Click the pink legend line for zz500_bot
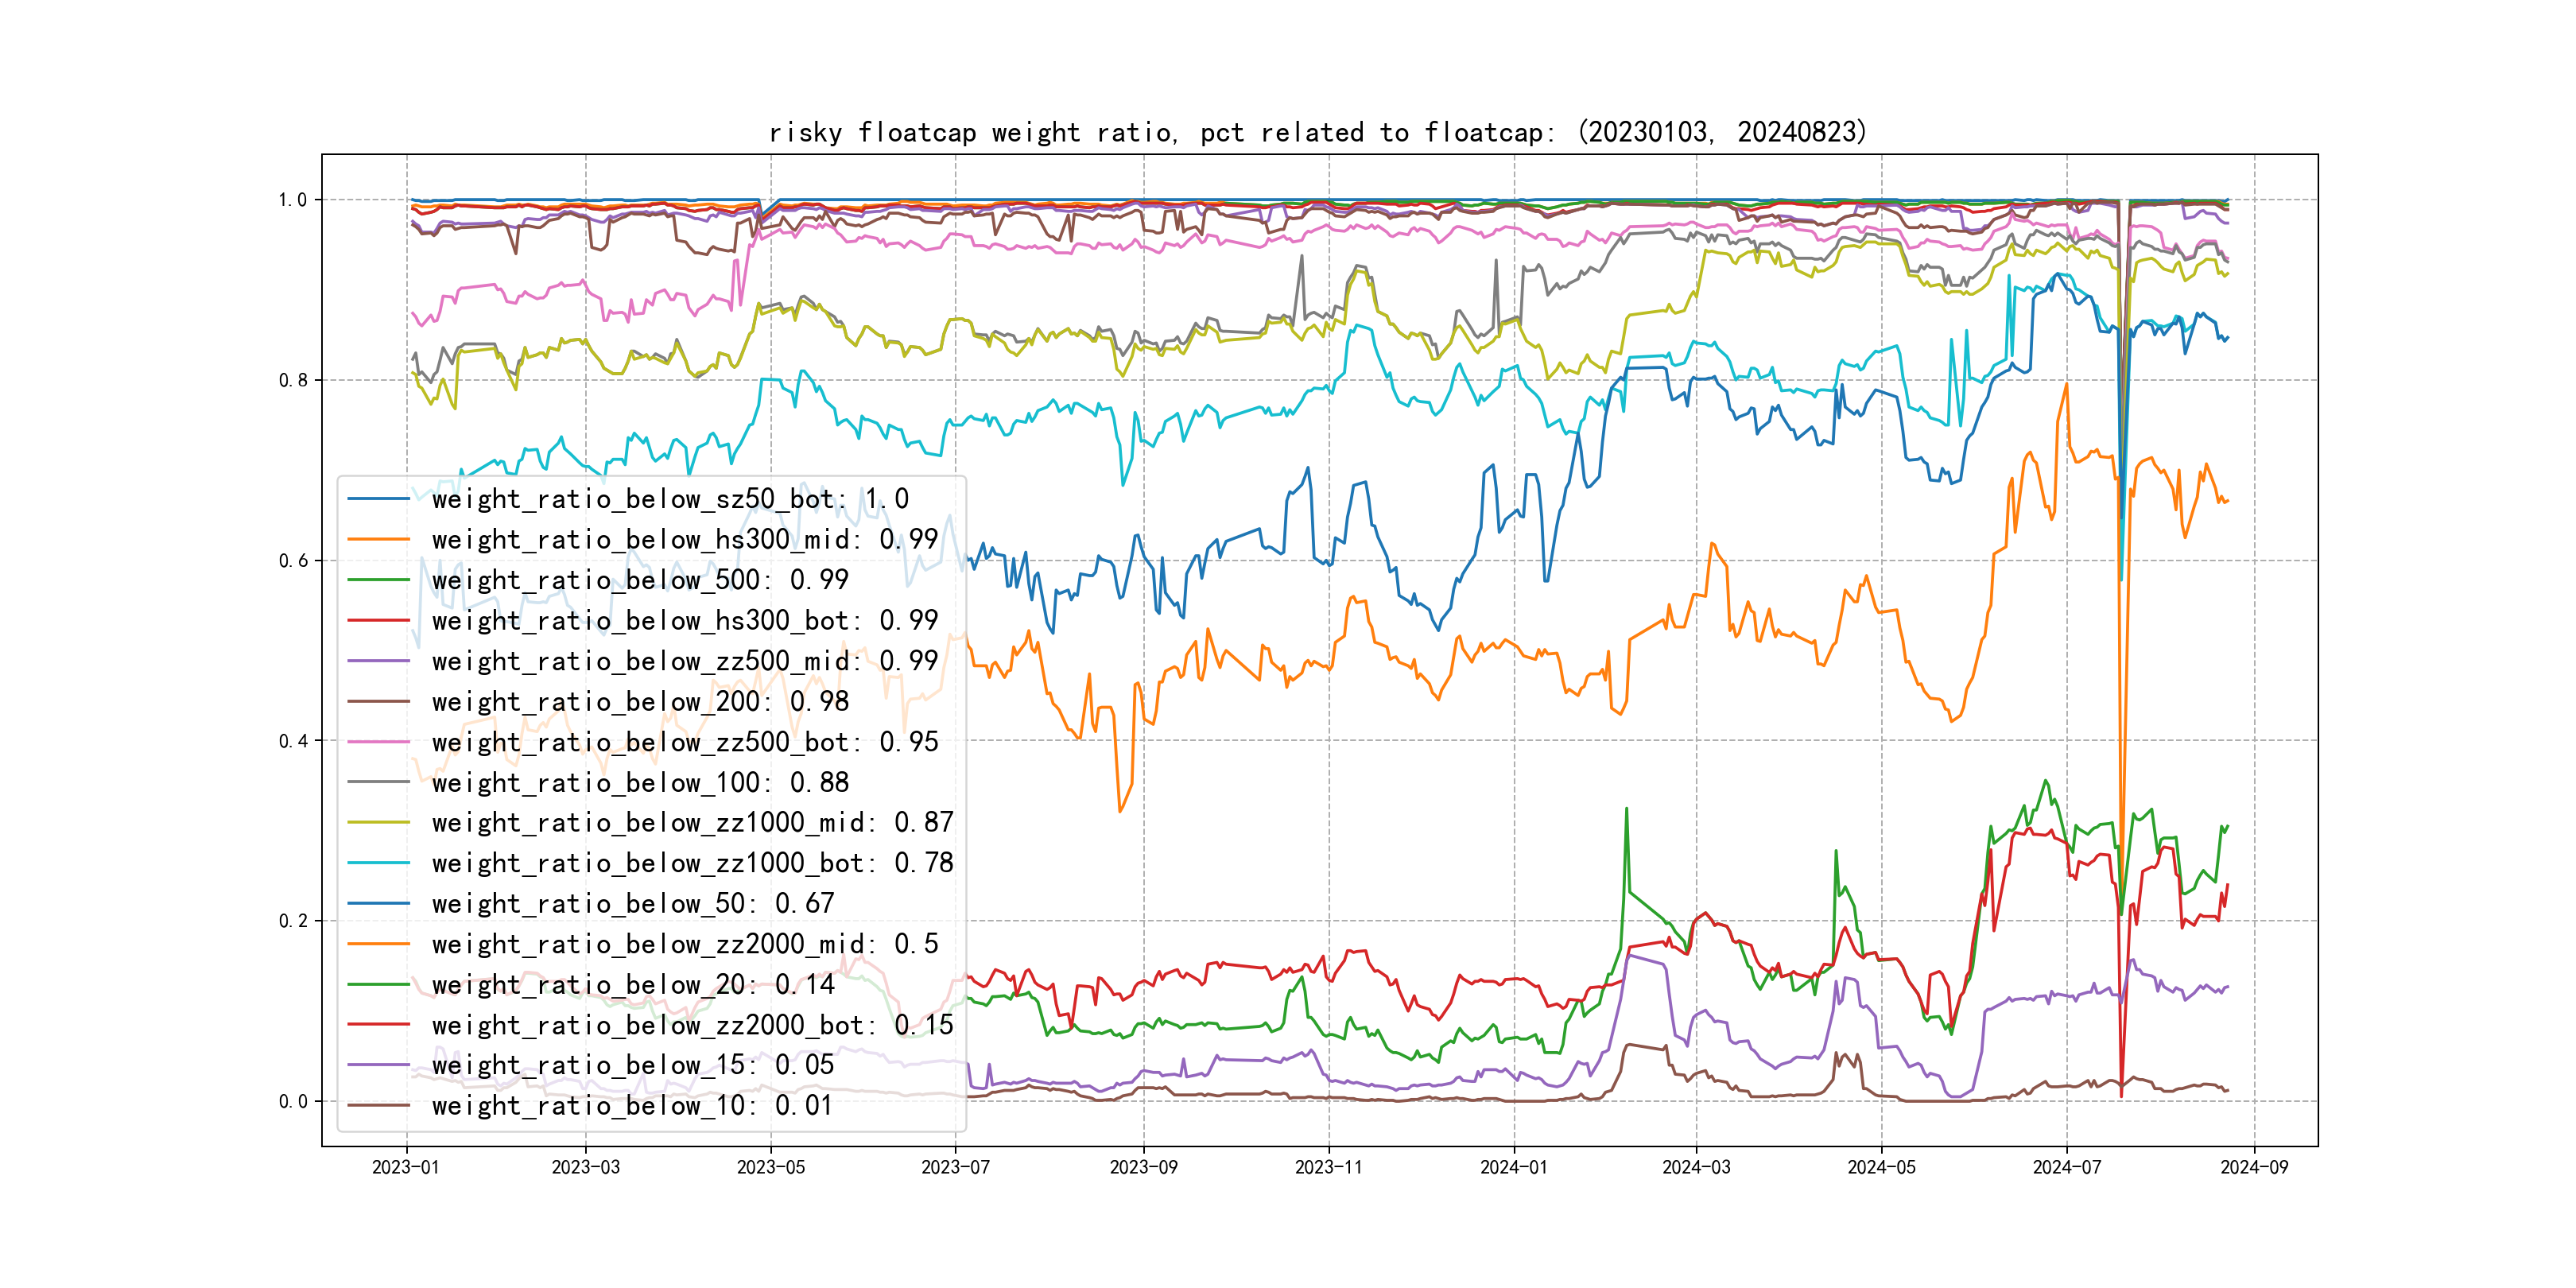Image resolution: width=2576 pixels, height=1288 pixels. click(378, 742)
